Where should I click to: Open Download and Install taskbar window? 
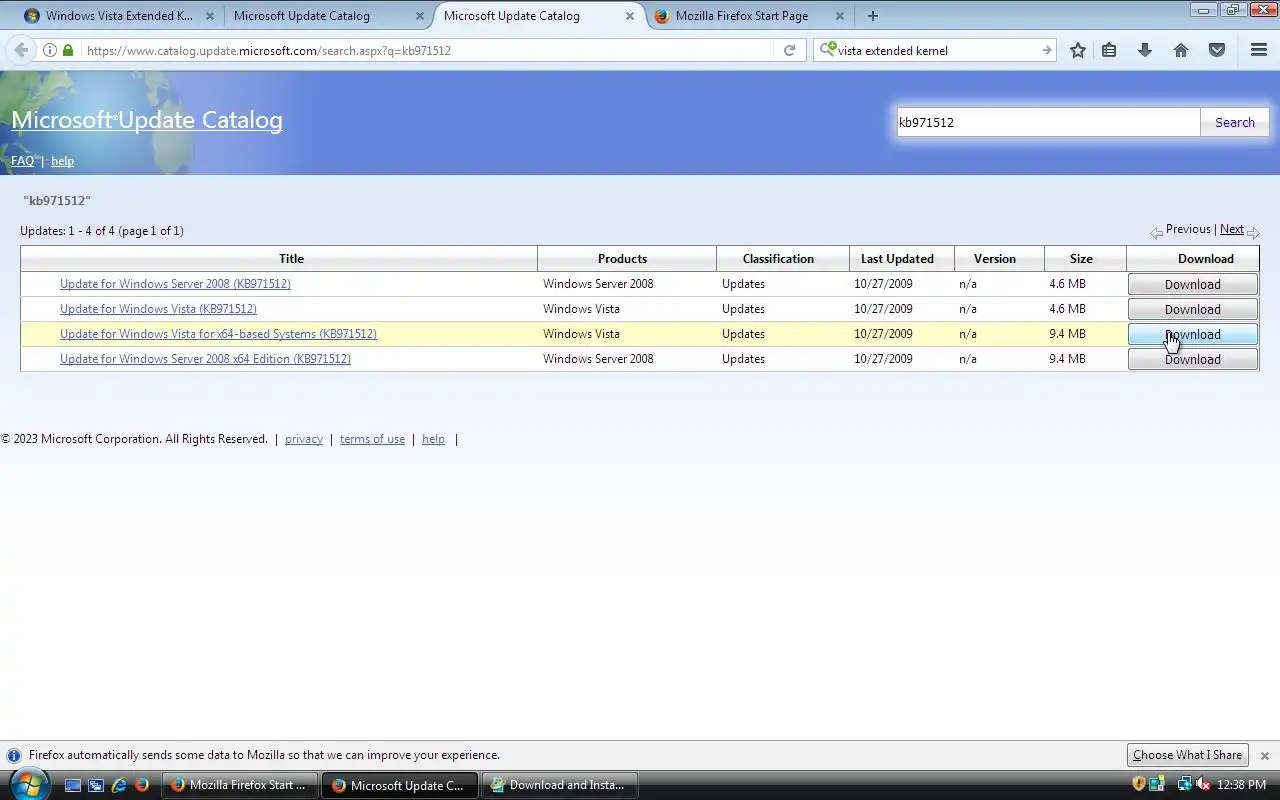pyautogui.click(x=559, y=785)
